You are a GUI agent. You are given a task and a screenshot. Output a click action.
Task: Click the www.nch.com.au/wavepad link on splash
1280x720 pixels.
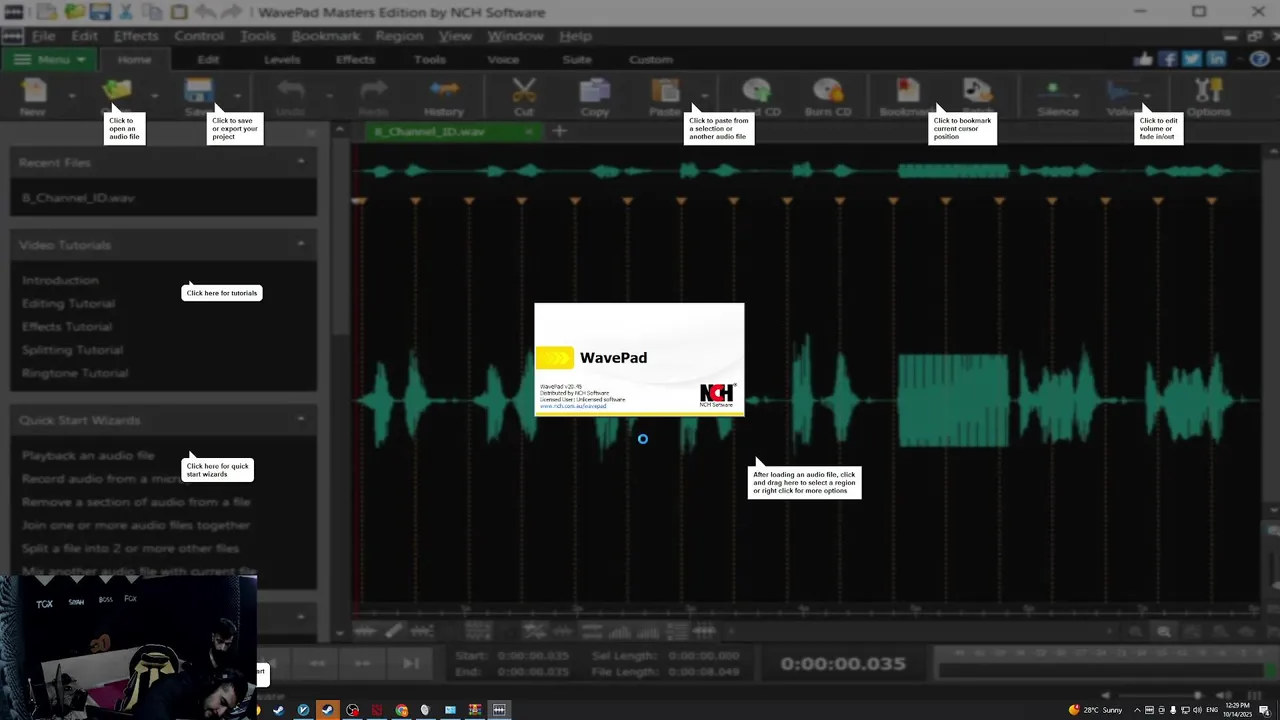tap(573, 406)
